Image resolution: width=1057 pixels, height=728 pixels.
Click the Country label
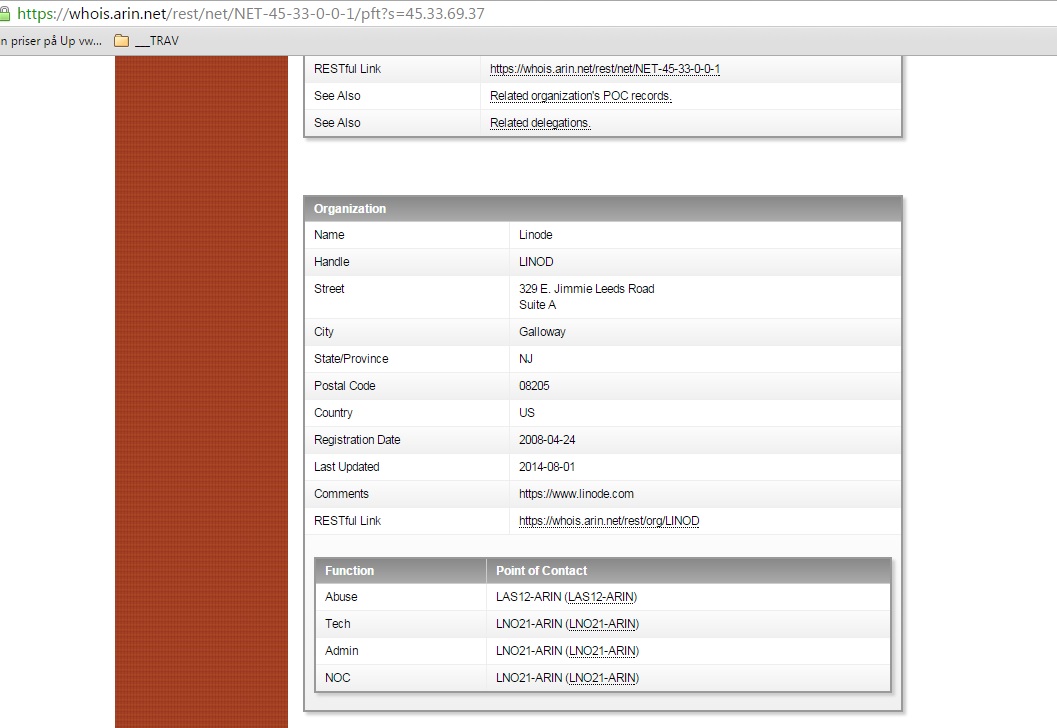point(333,413)
